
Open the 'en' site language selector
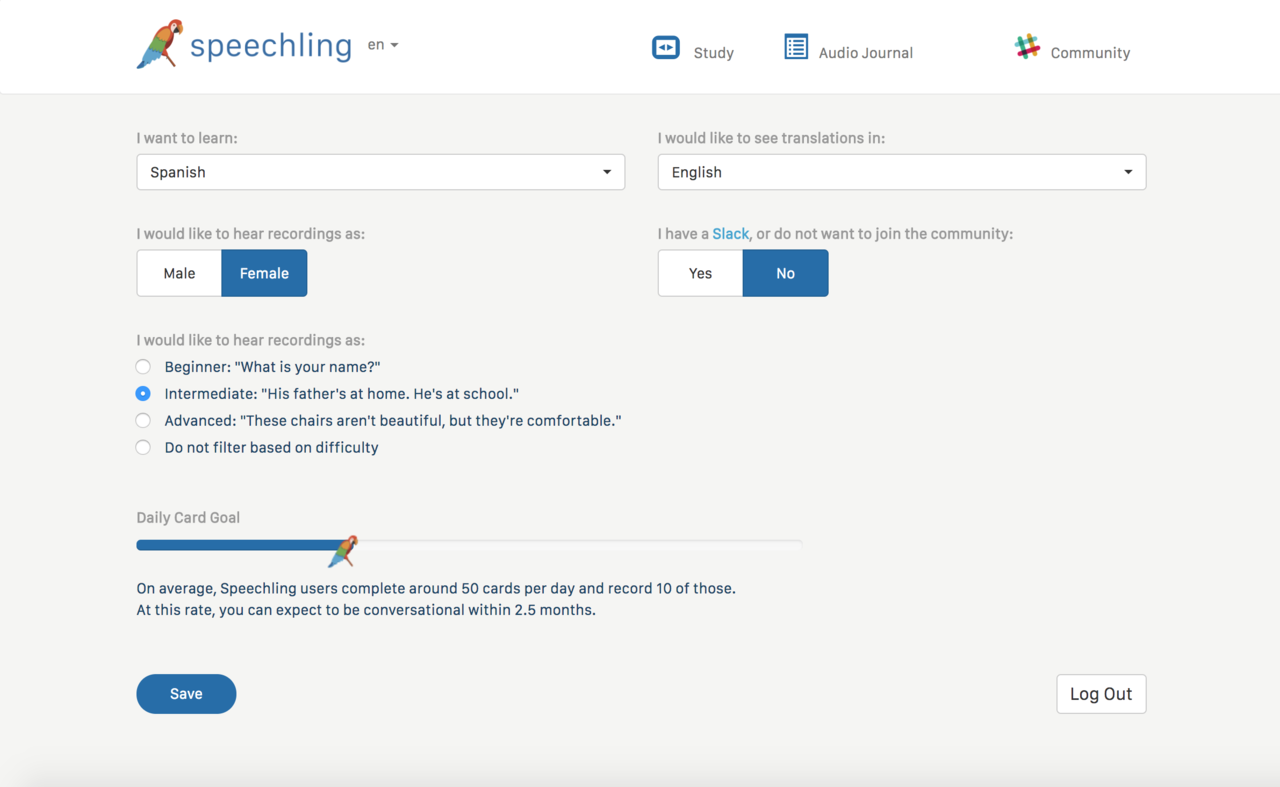pos(383,45)
